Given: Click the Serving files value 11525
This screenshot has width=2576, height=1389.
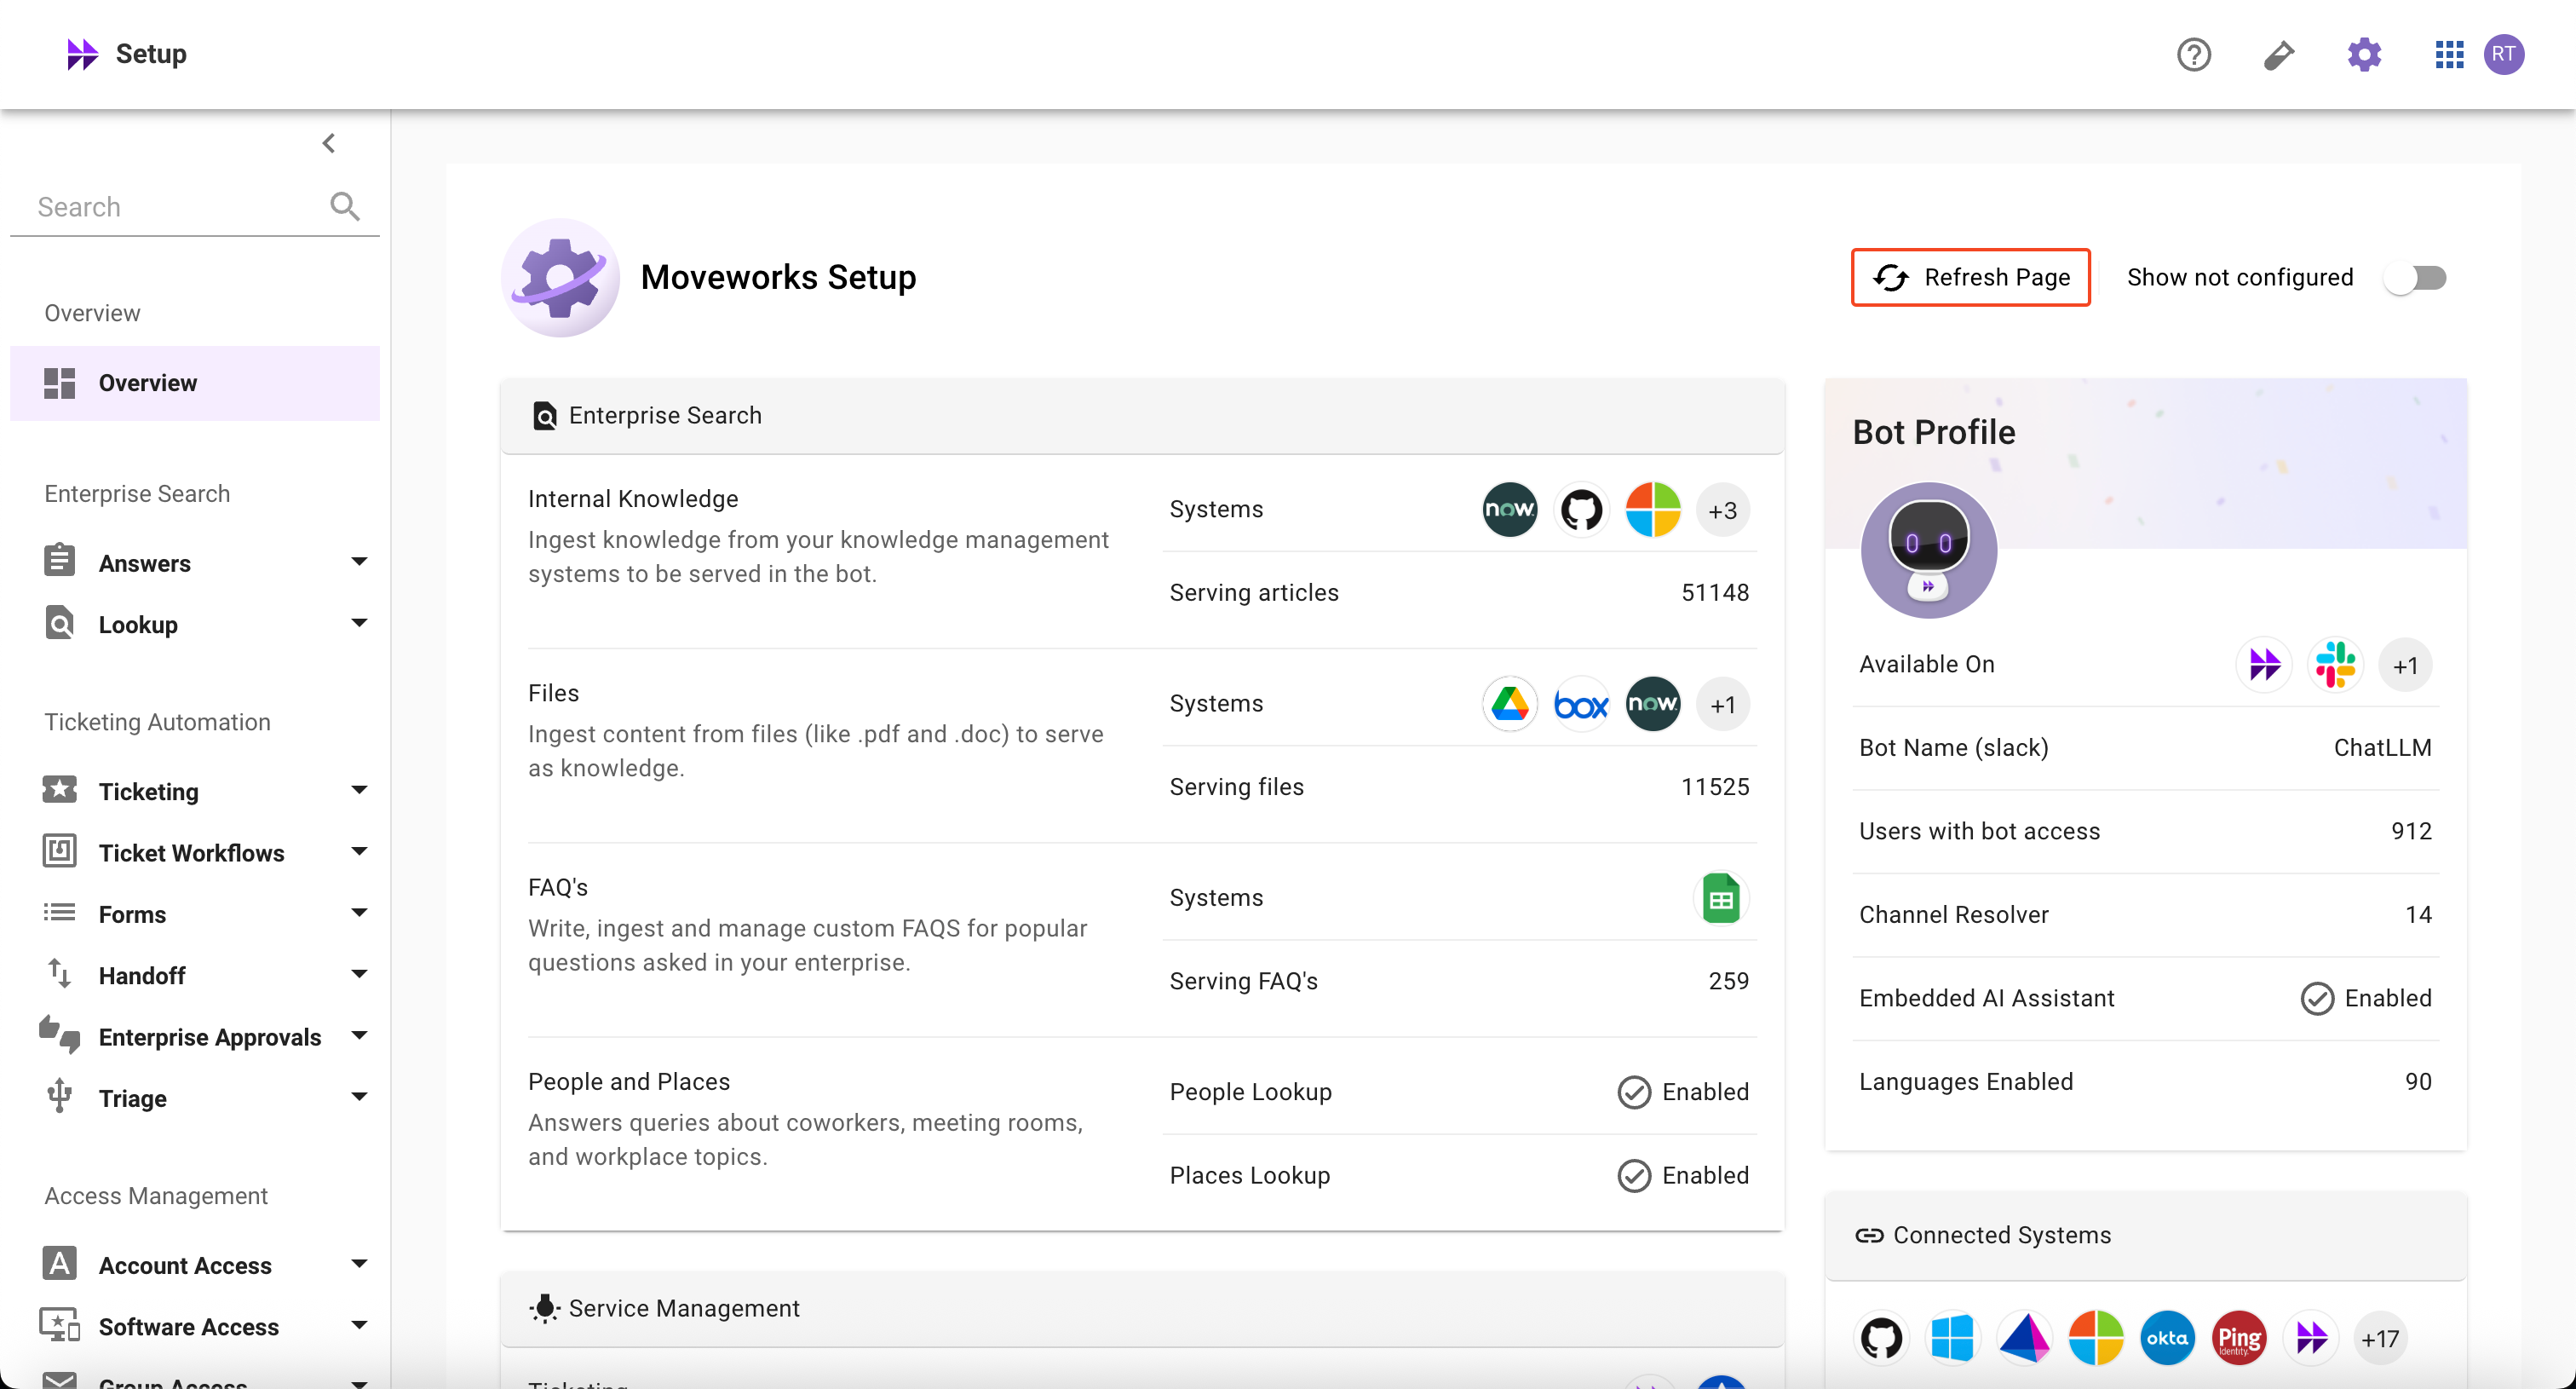Looking at the screenshot, I should click(x=1715, y=787).
